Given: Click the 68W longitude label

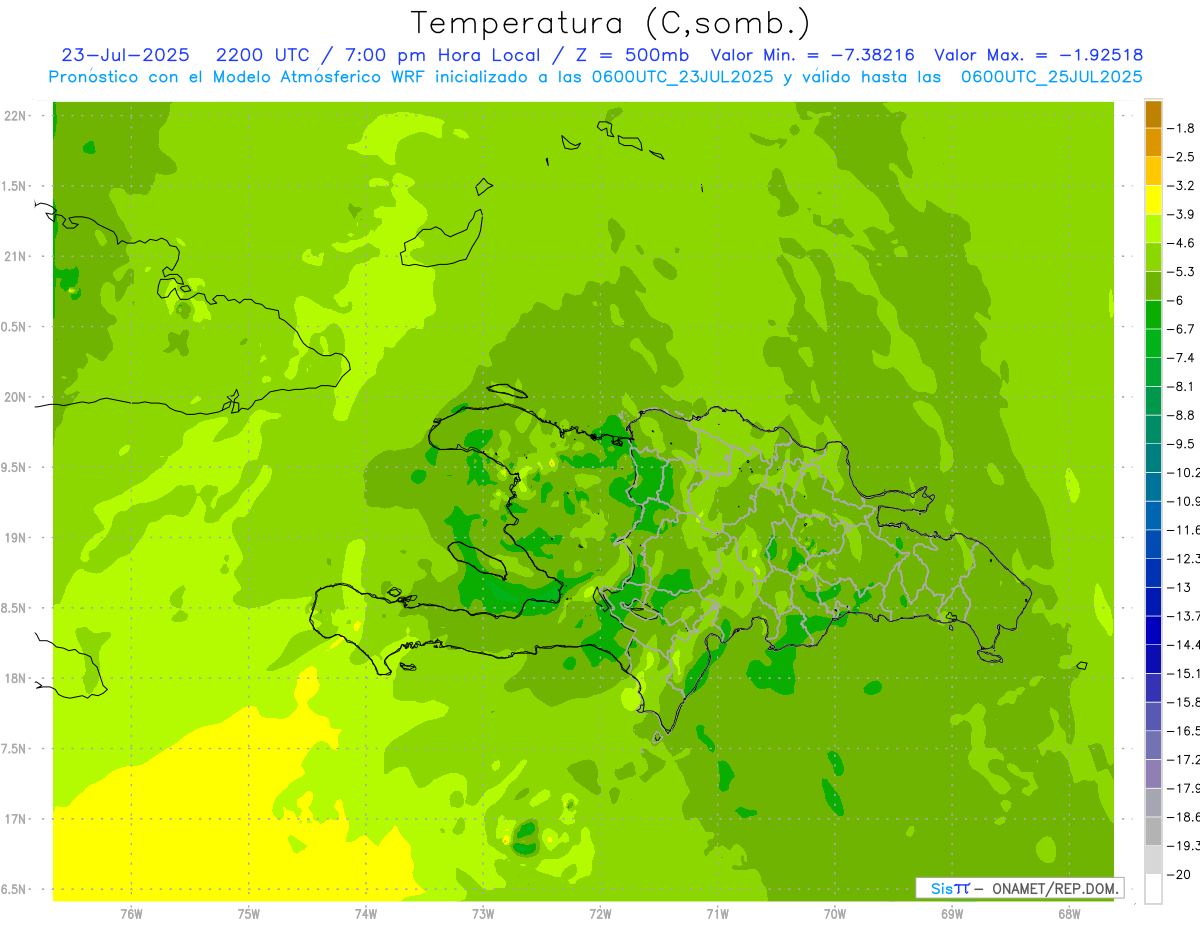Looking at the screenshot, I should (x=1068, y=914).
